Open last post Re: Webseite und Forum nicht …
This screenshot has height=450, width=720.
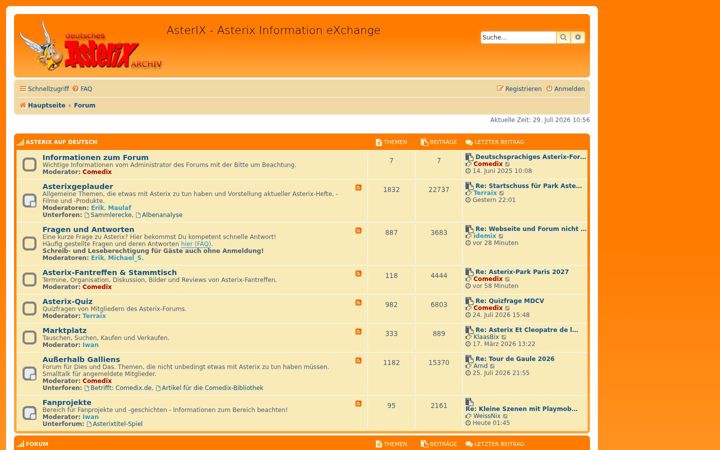pos(531,228)
